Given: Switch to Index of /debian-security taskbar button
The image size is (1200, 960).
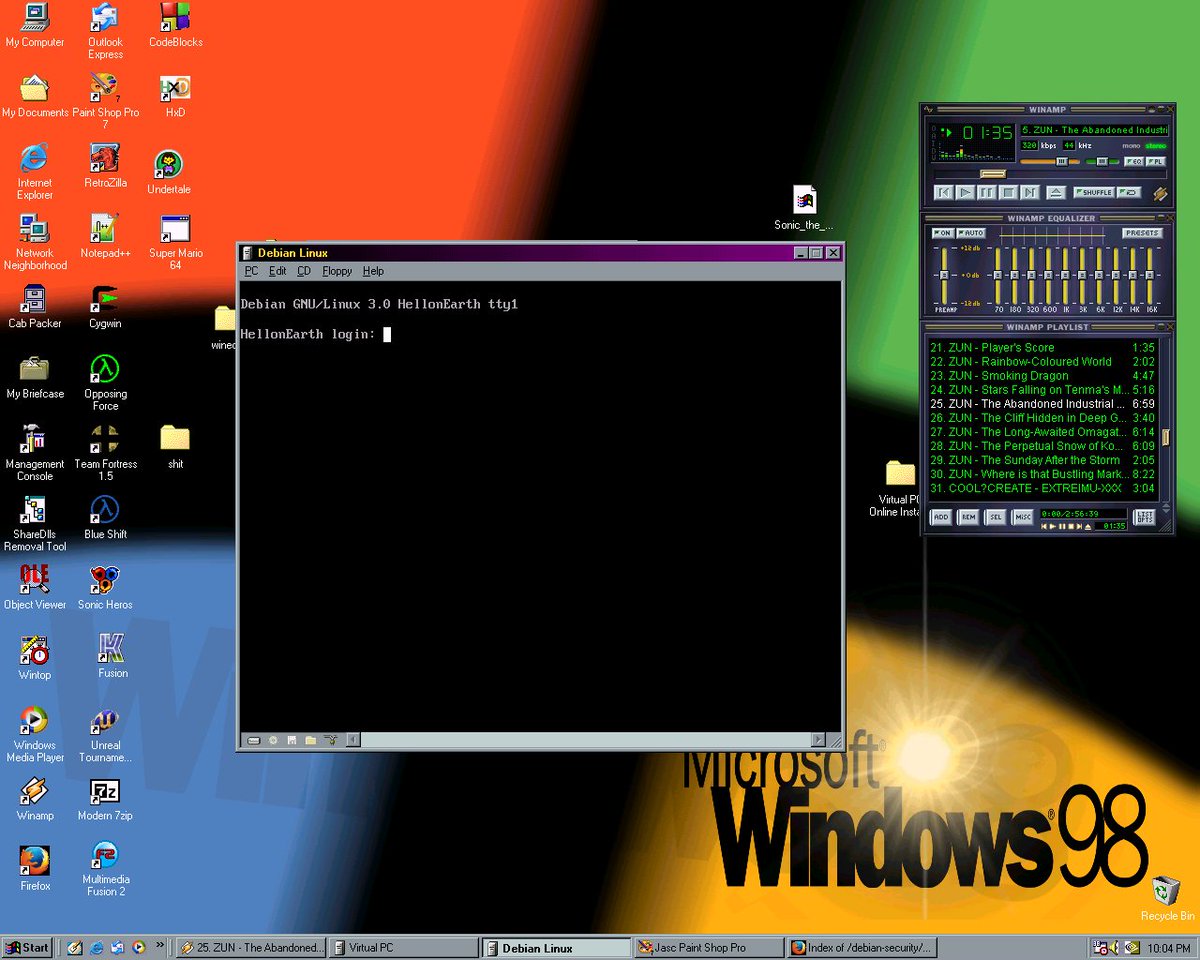Looking at the screenshot, I should click(862, 947).
